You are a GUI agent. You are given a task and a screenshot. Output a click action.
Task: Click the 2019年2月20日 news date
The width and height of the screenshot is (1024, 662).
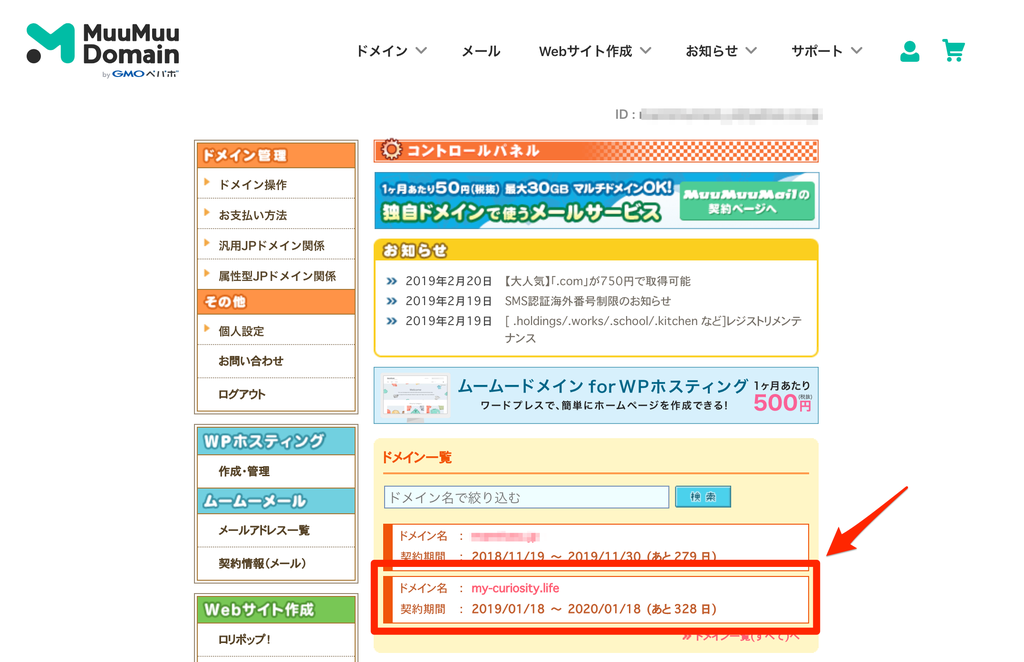(448, 281)
